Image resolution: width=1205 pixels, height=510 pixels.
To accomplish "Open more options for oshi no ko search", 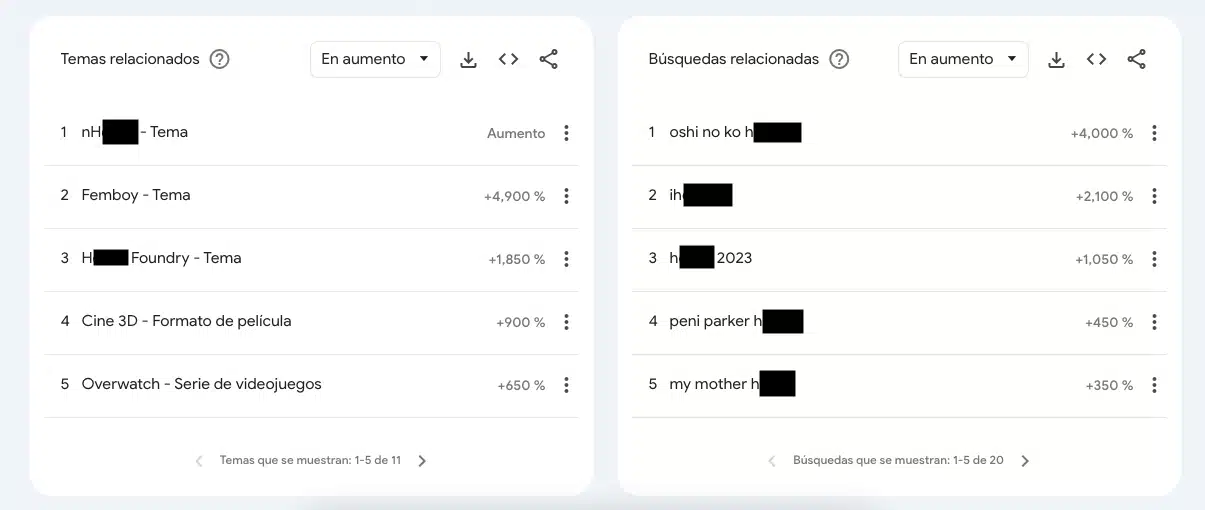I will click(x=1154, y=133).
